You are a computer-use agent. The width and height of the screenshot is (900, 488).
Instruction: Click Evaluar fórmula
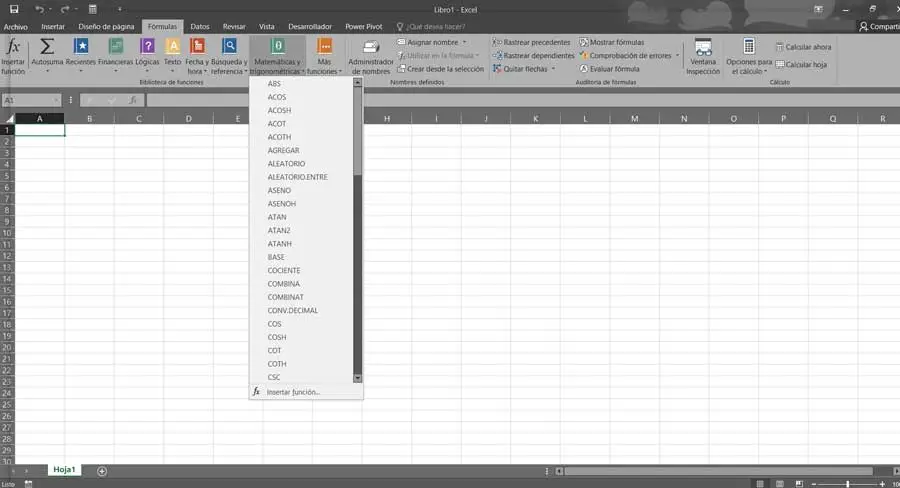(x=609, y=69)
